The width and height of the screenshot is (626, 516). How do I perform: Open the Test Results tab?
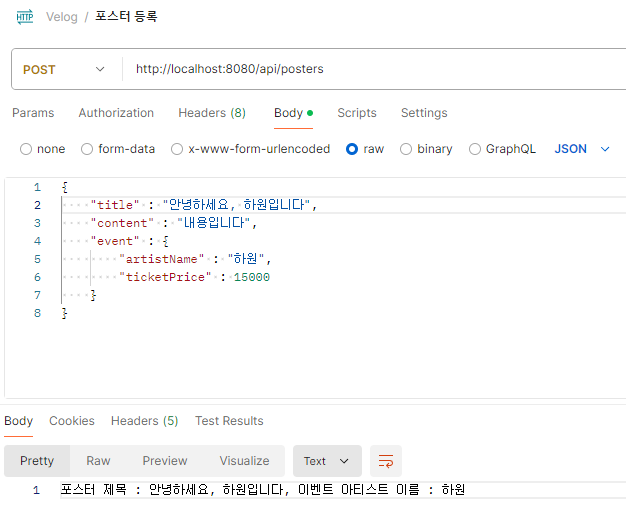pos(229,421)
